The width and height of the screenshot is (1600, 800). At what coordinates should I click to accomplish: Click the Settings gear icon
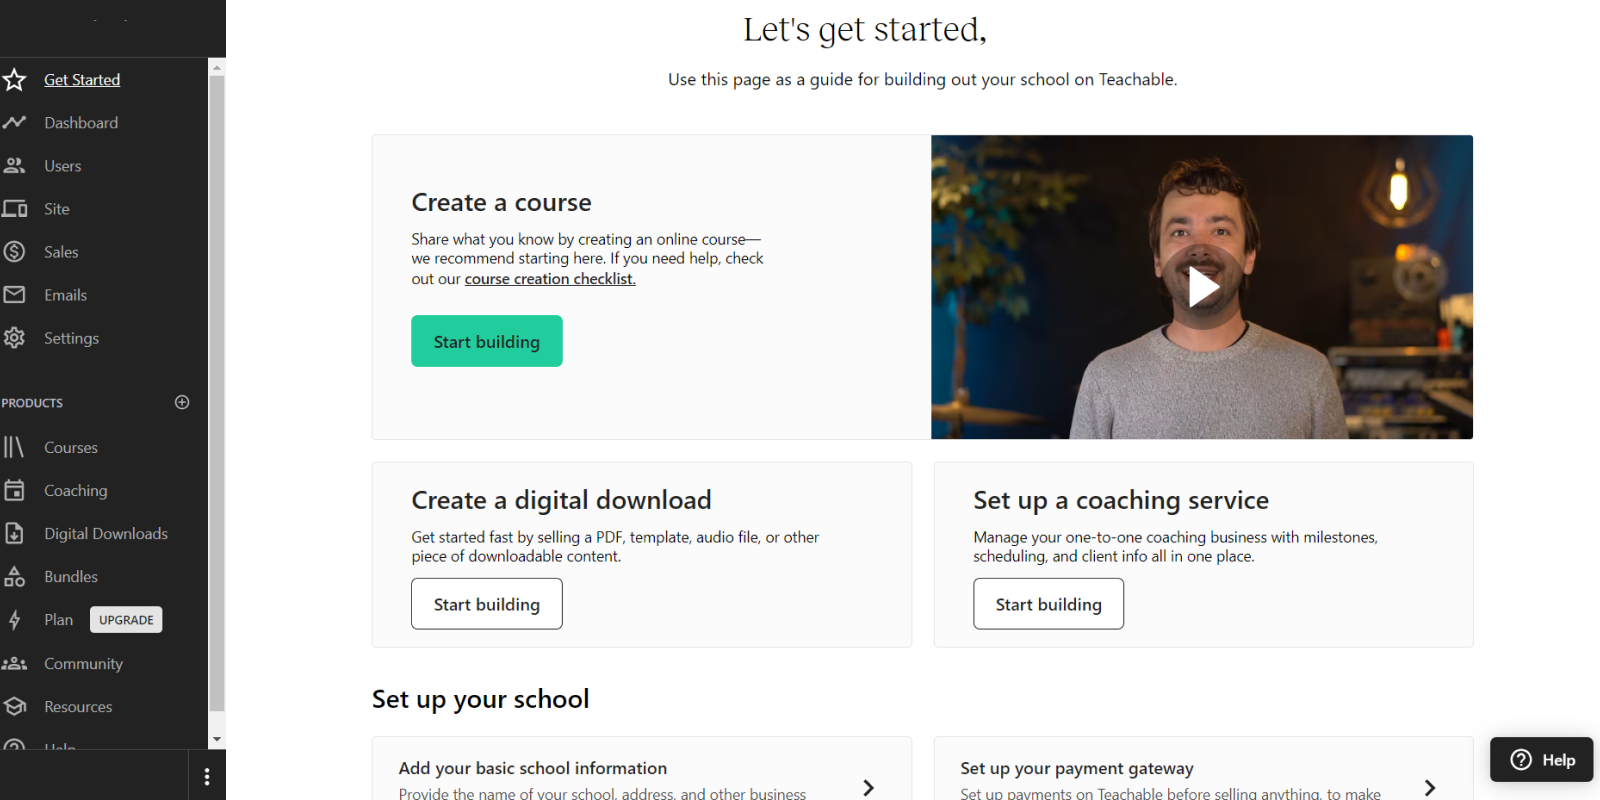point(14,338)
